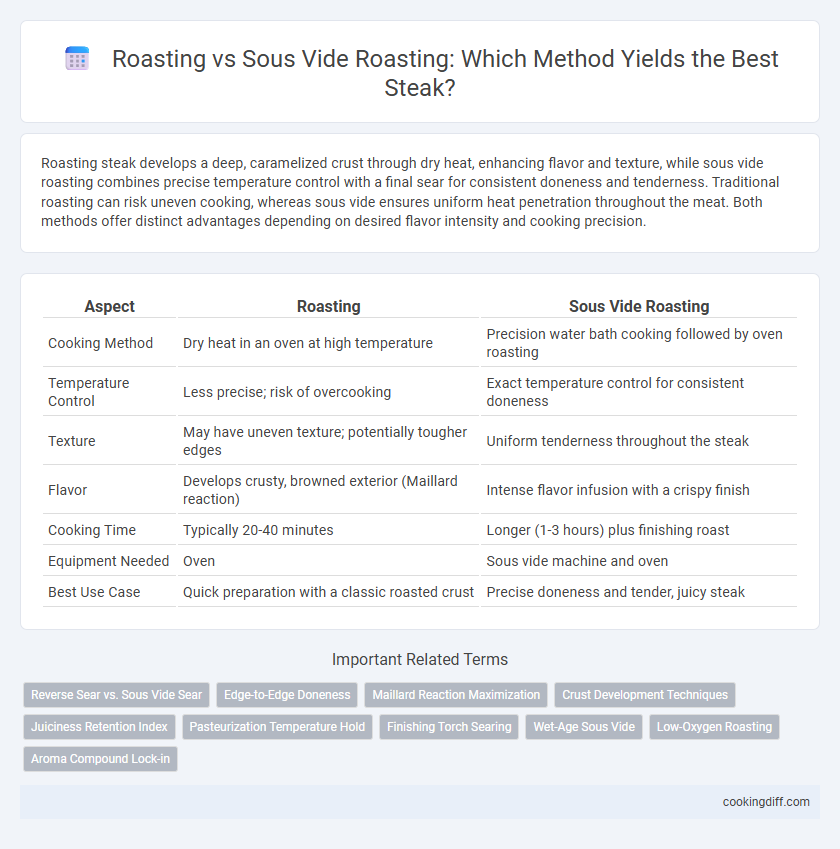Open the Maillard Reaction Maximization tag
This screenshot has height=849, width=840.
[456, 695]
